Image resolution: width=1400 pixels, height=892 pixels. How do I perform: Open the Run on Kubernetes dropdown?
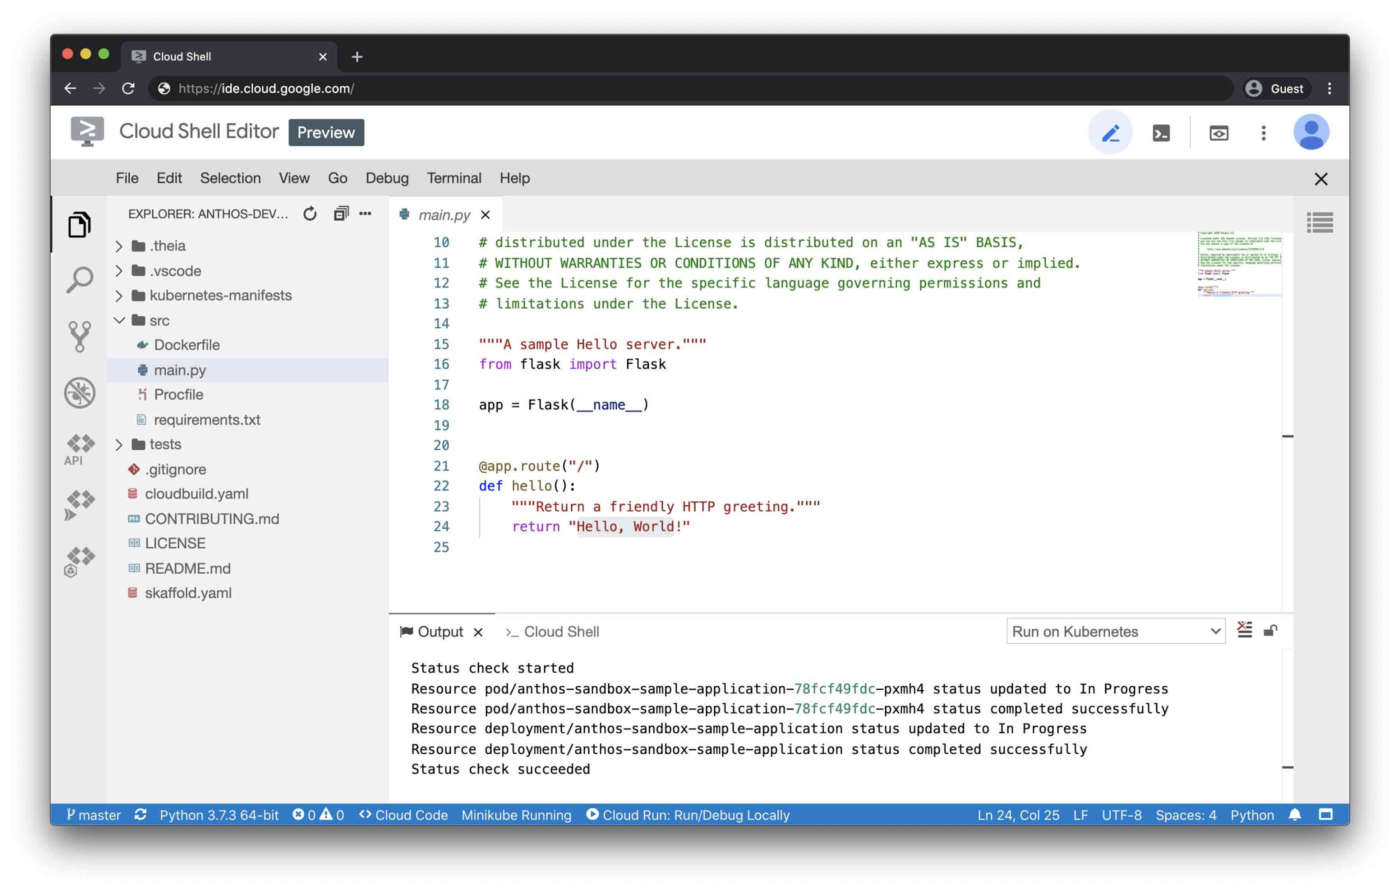click(x=1115, y=632)
